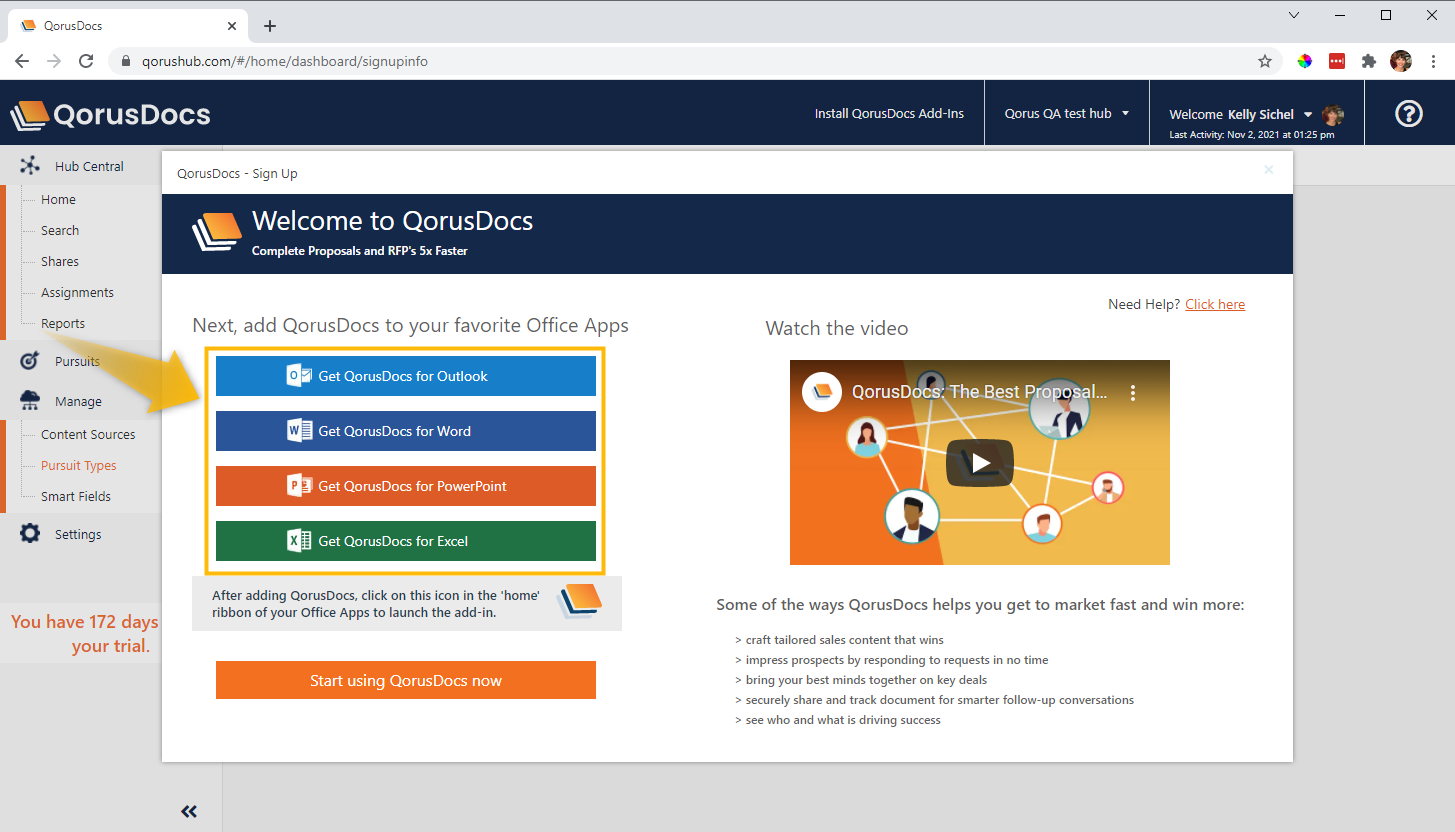Open Search in sidebar

click(x=60, y=230)
